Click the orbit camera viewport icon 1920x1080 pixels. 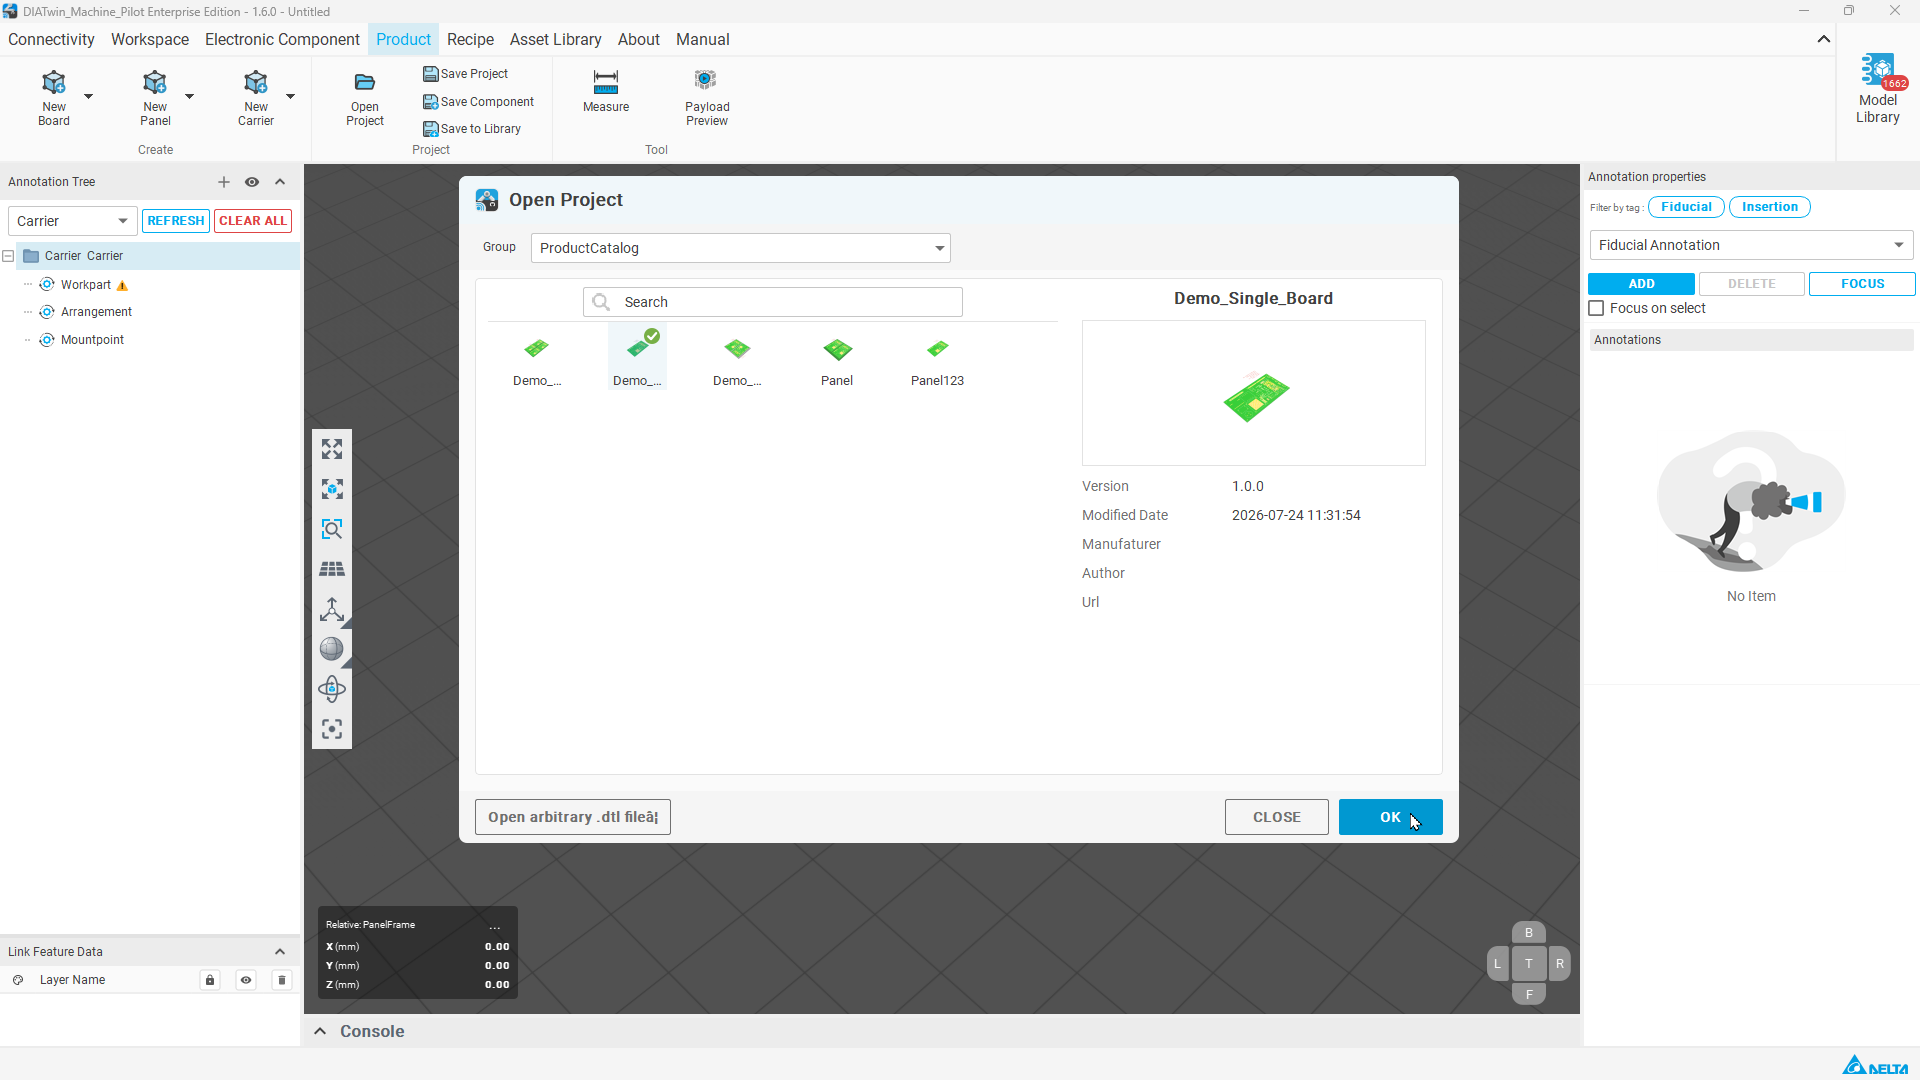pyautogui.click(x=332, y=689)
